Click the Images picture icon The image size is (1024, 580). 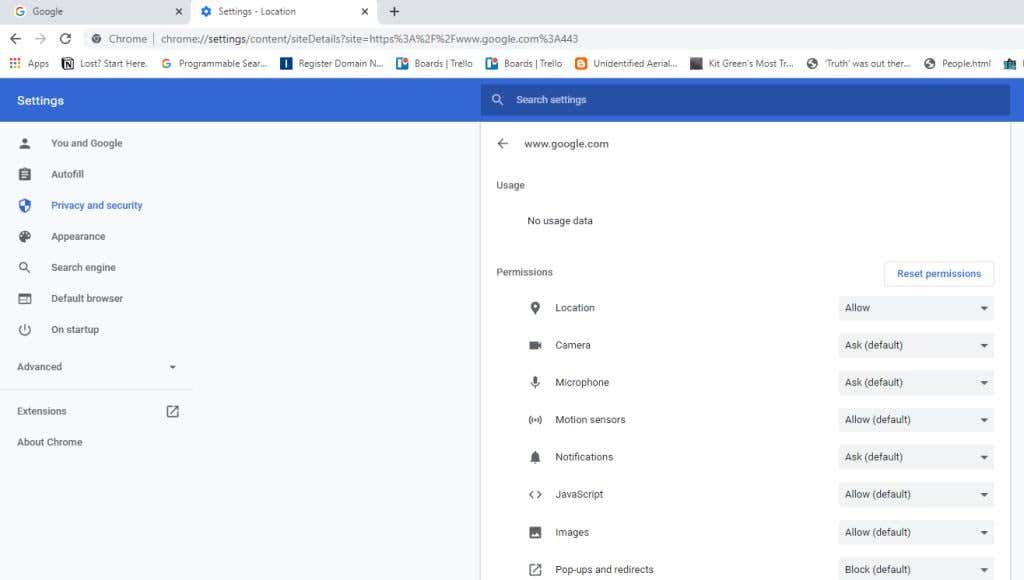pos(535,532)
